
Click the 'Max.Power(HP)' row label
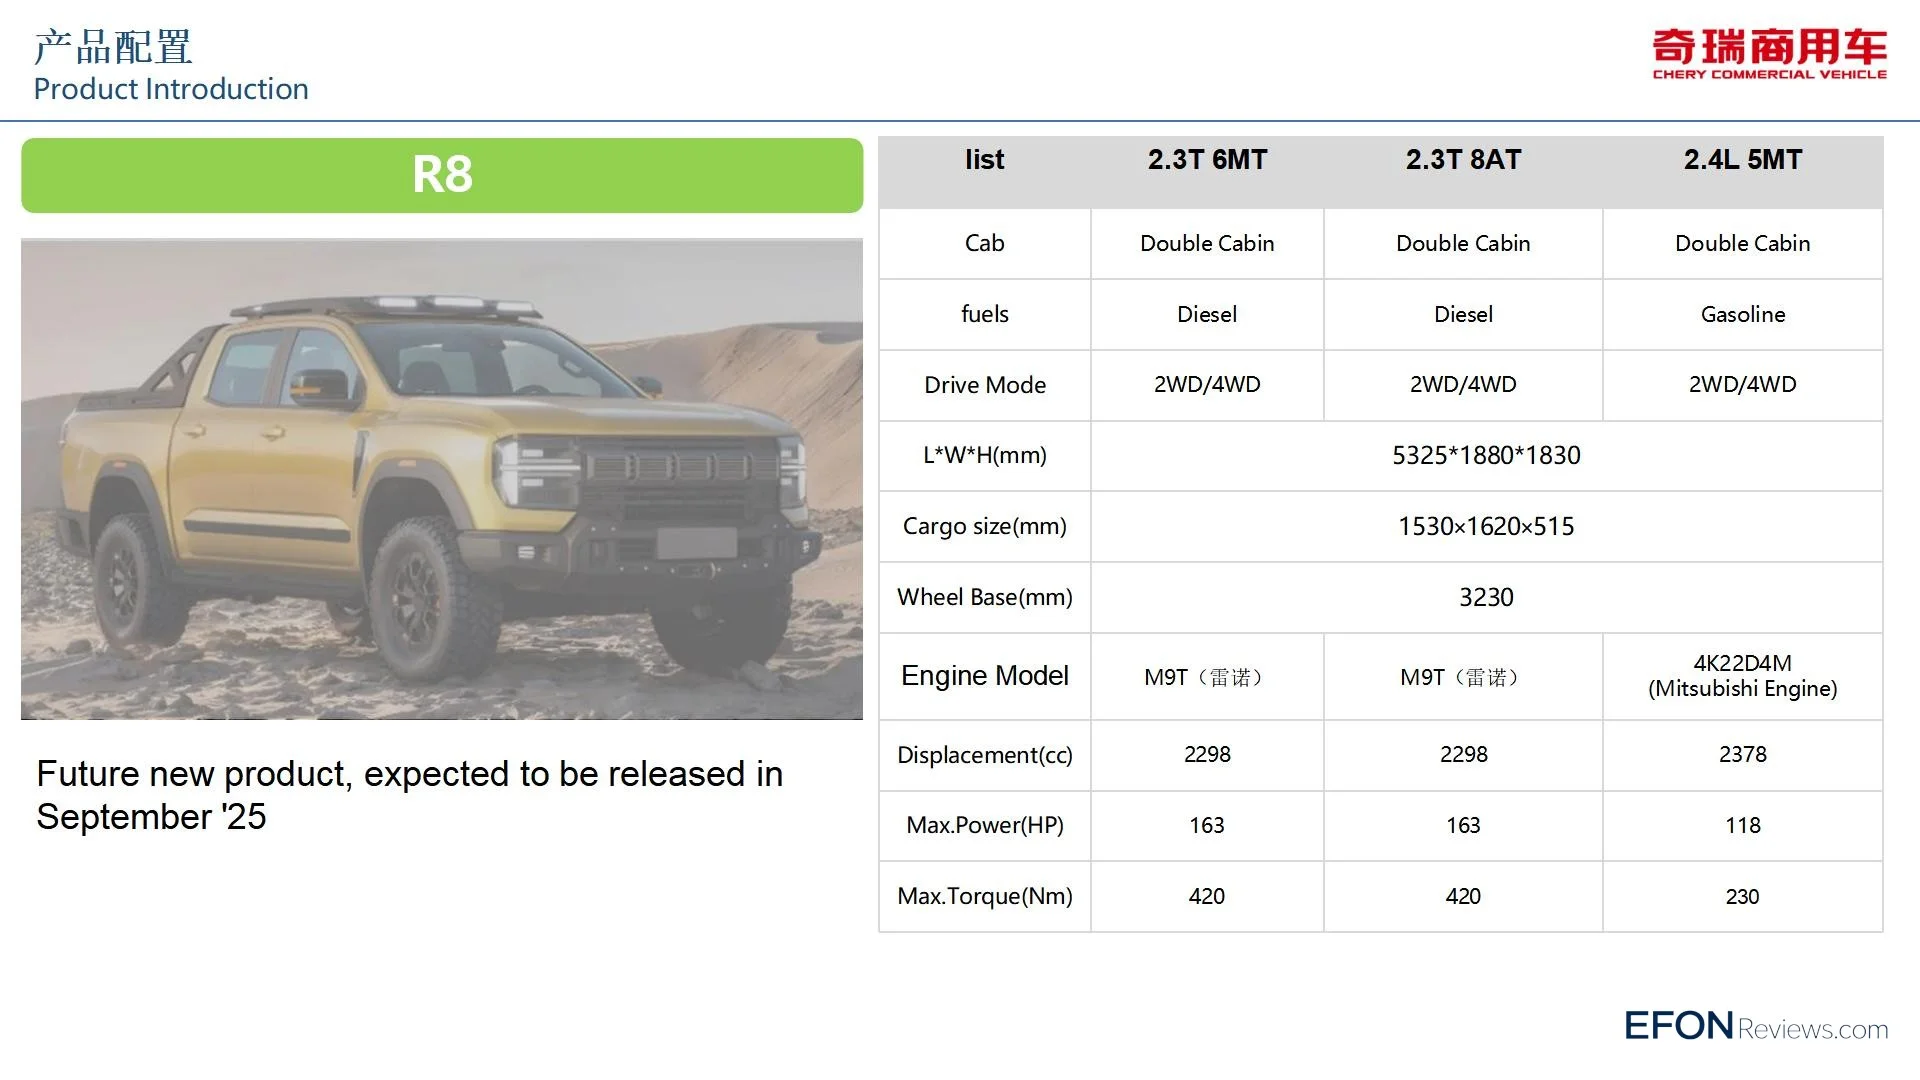tap(984, 826)
